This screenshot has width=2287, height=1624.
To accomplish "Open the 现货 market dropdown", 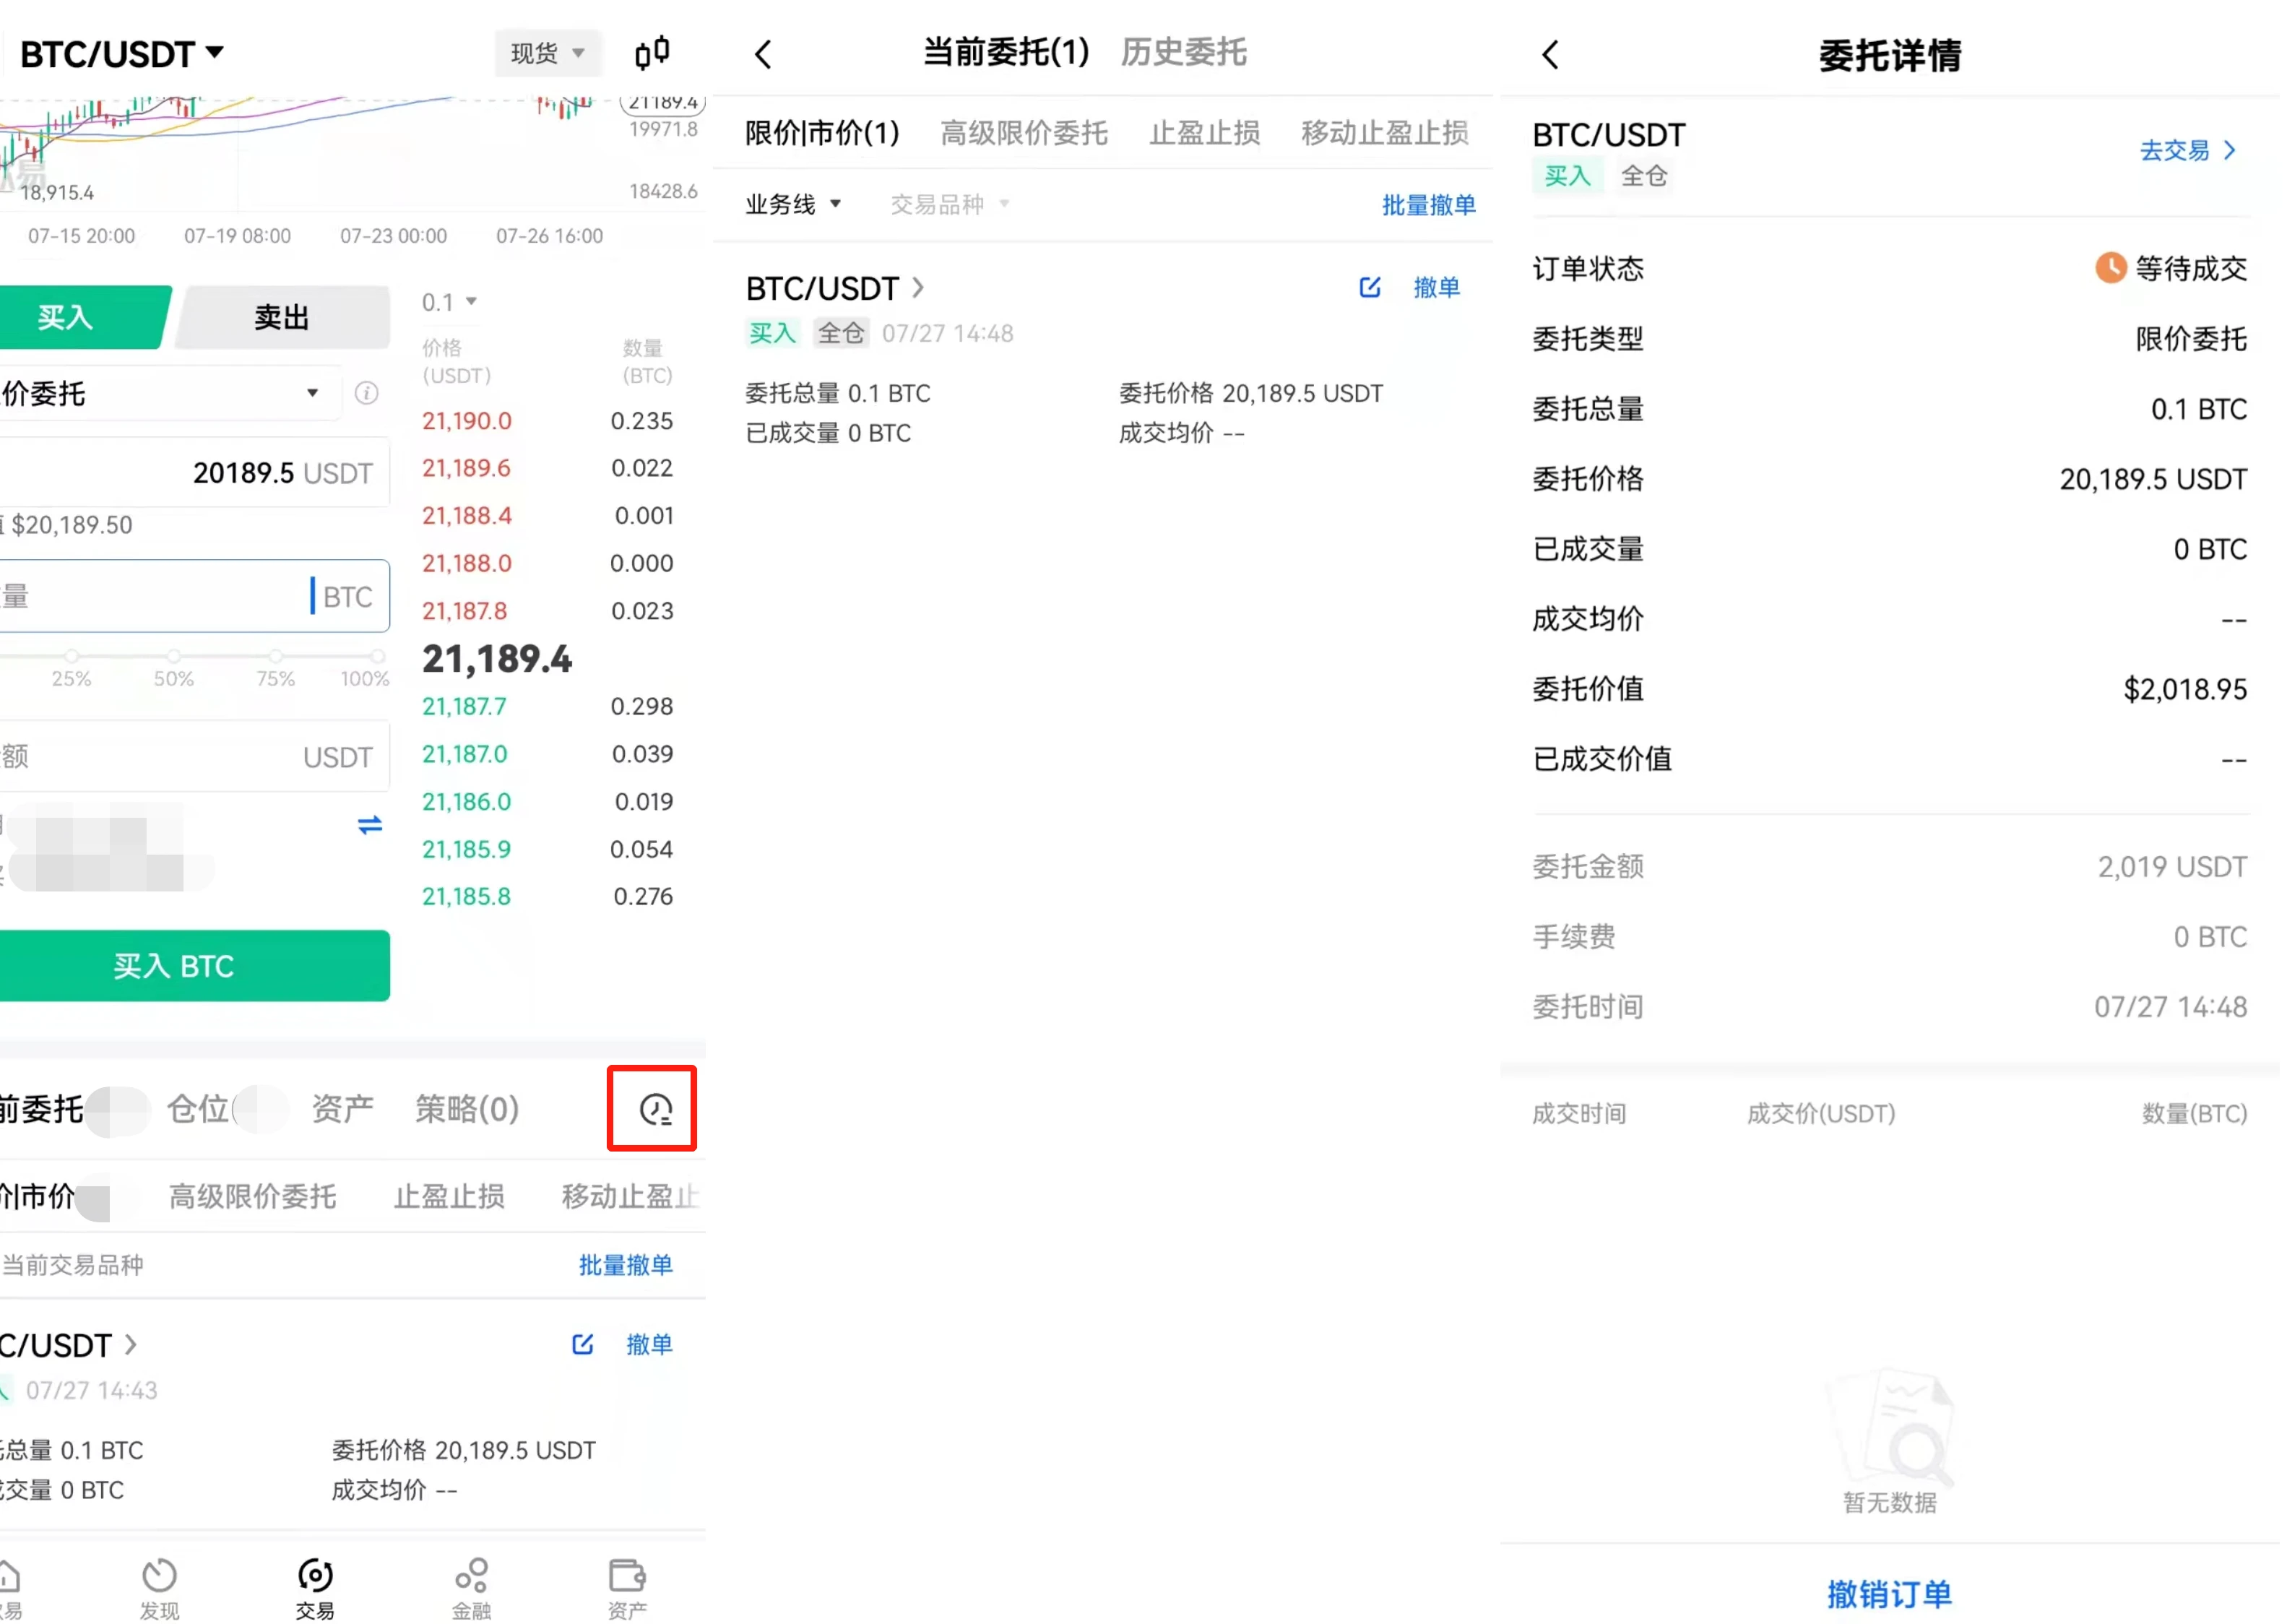I will pos(546,53).
